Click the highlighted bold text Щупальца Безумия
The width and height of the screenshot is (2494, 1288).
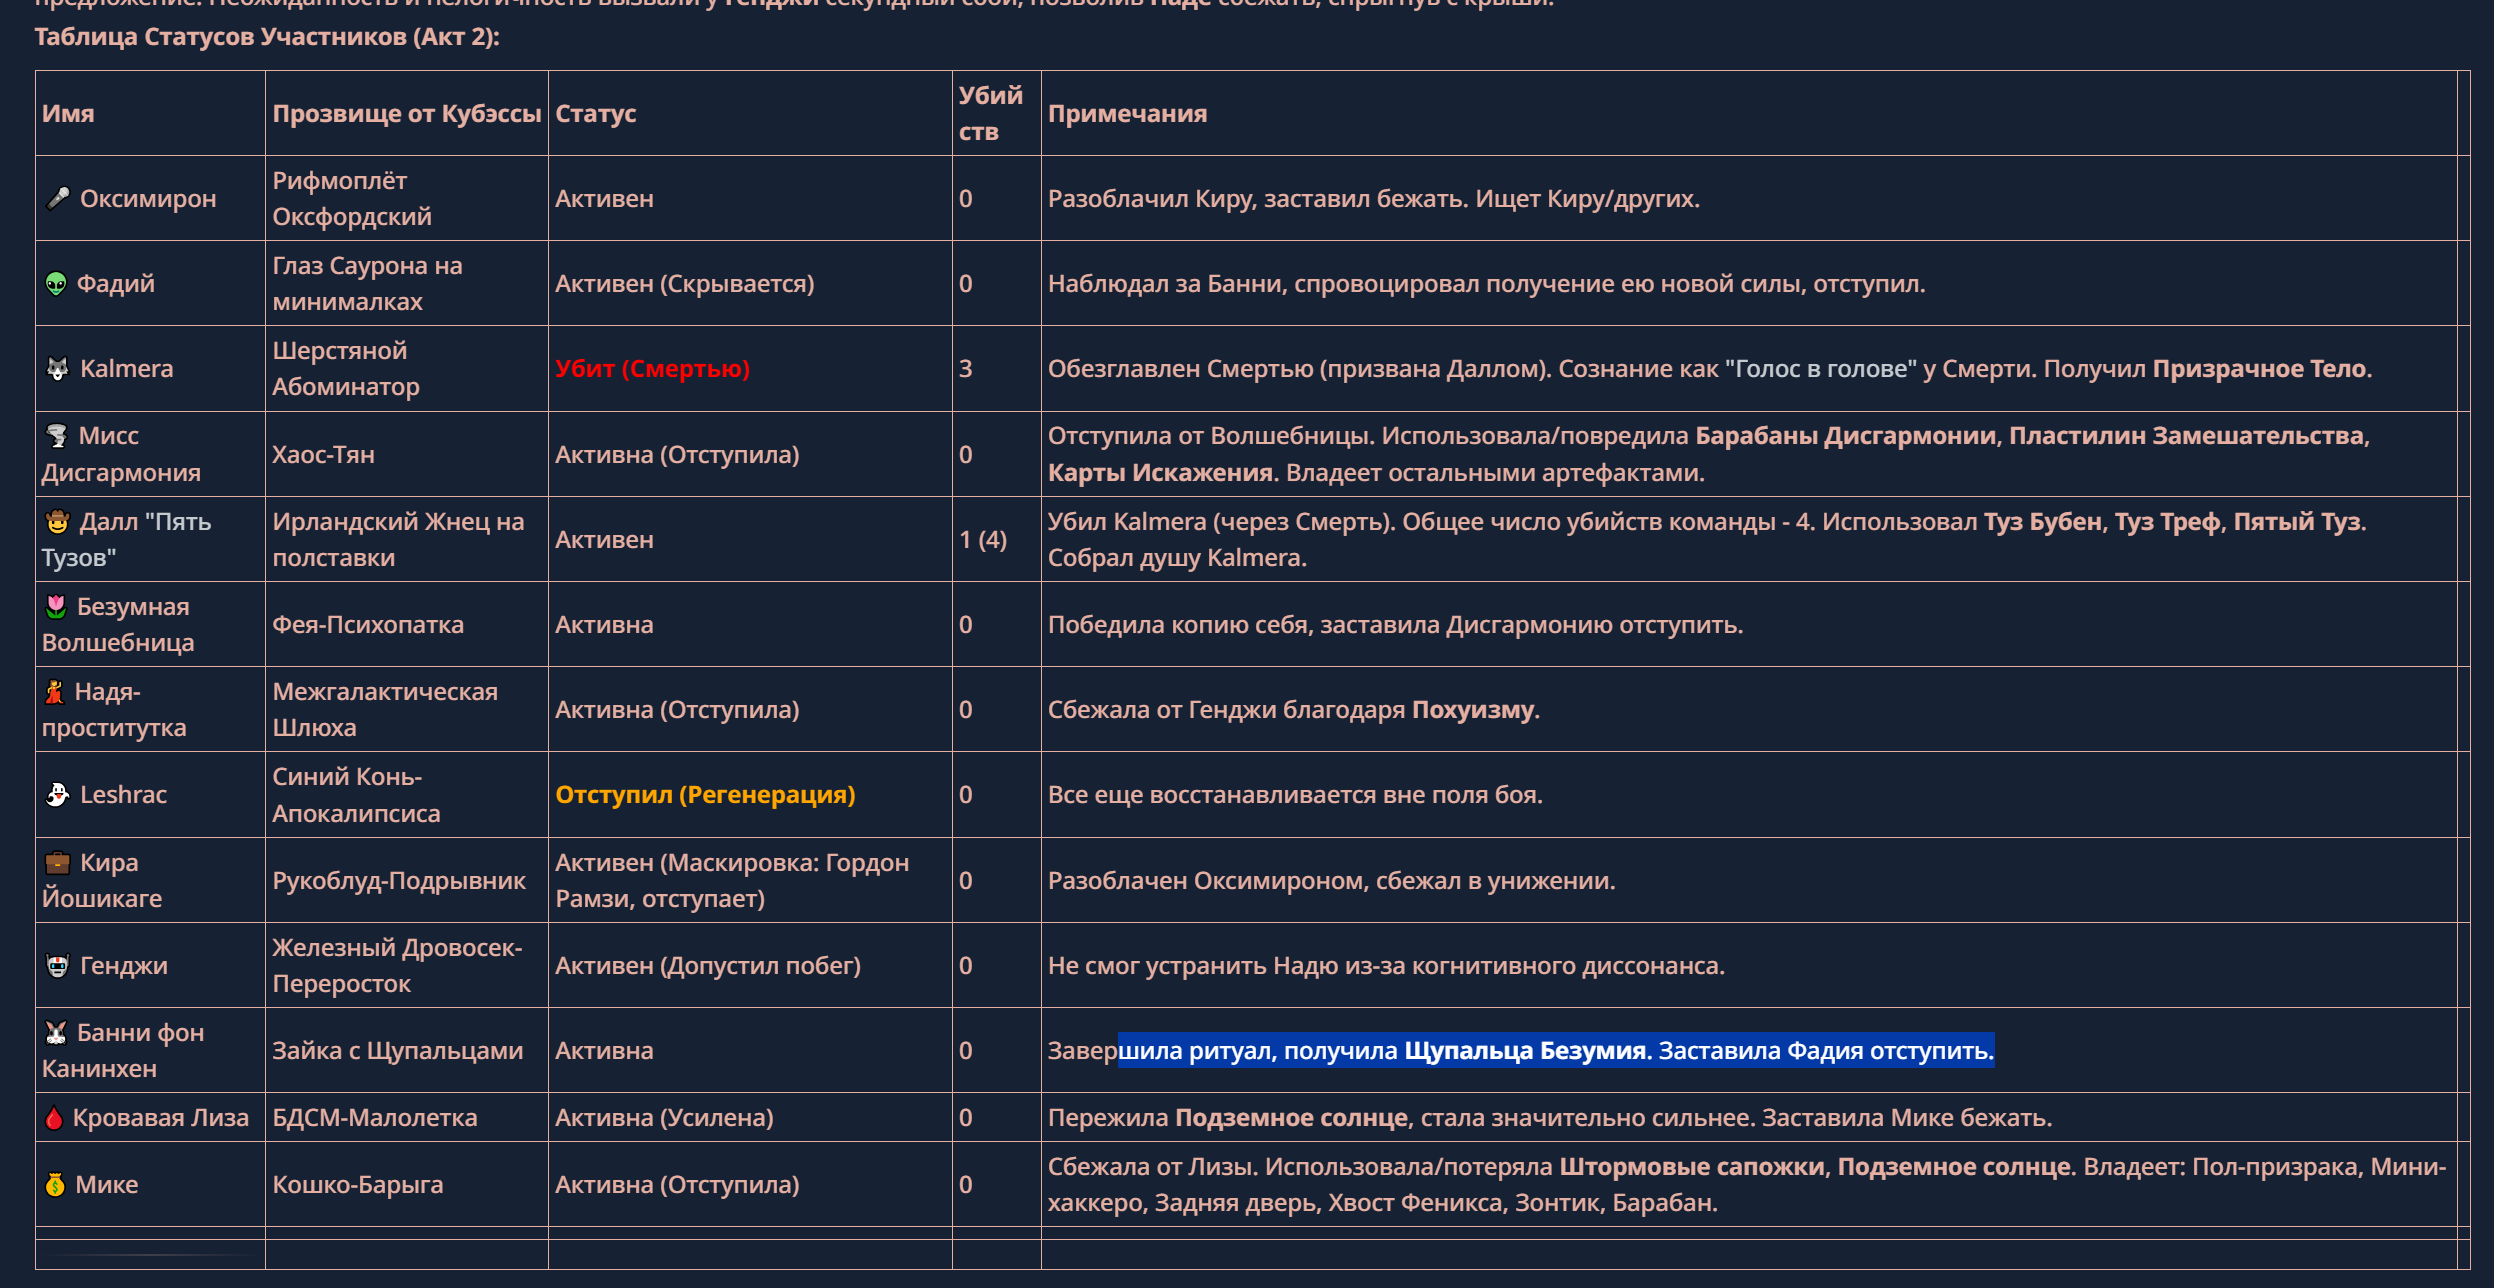[1524, 1050]
